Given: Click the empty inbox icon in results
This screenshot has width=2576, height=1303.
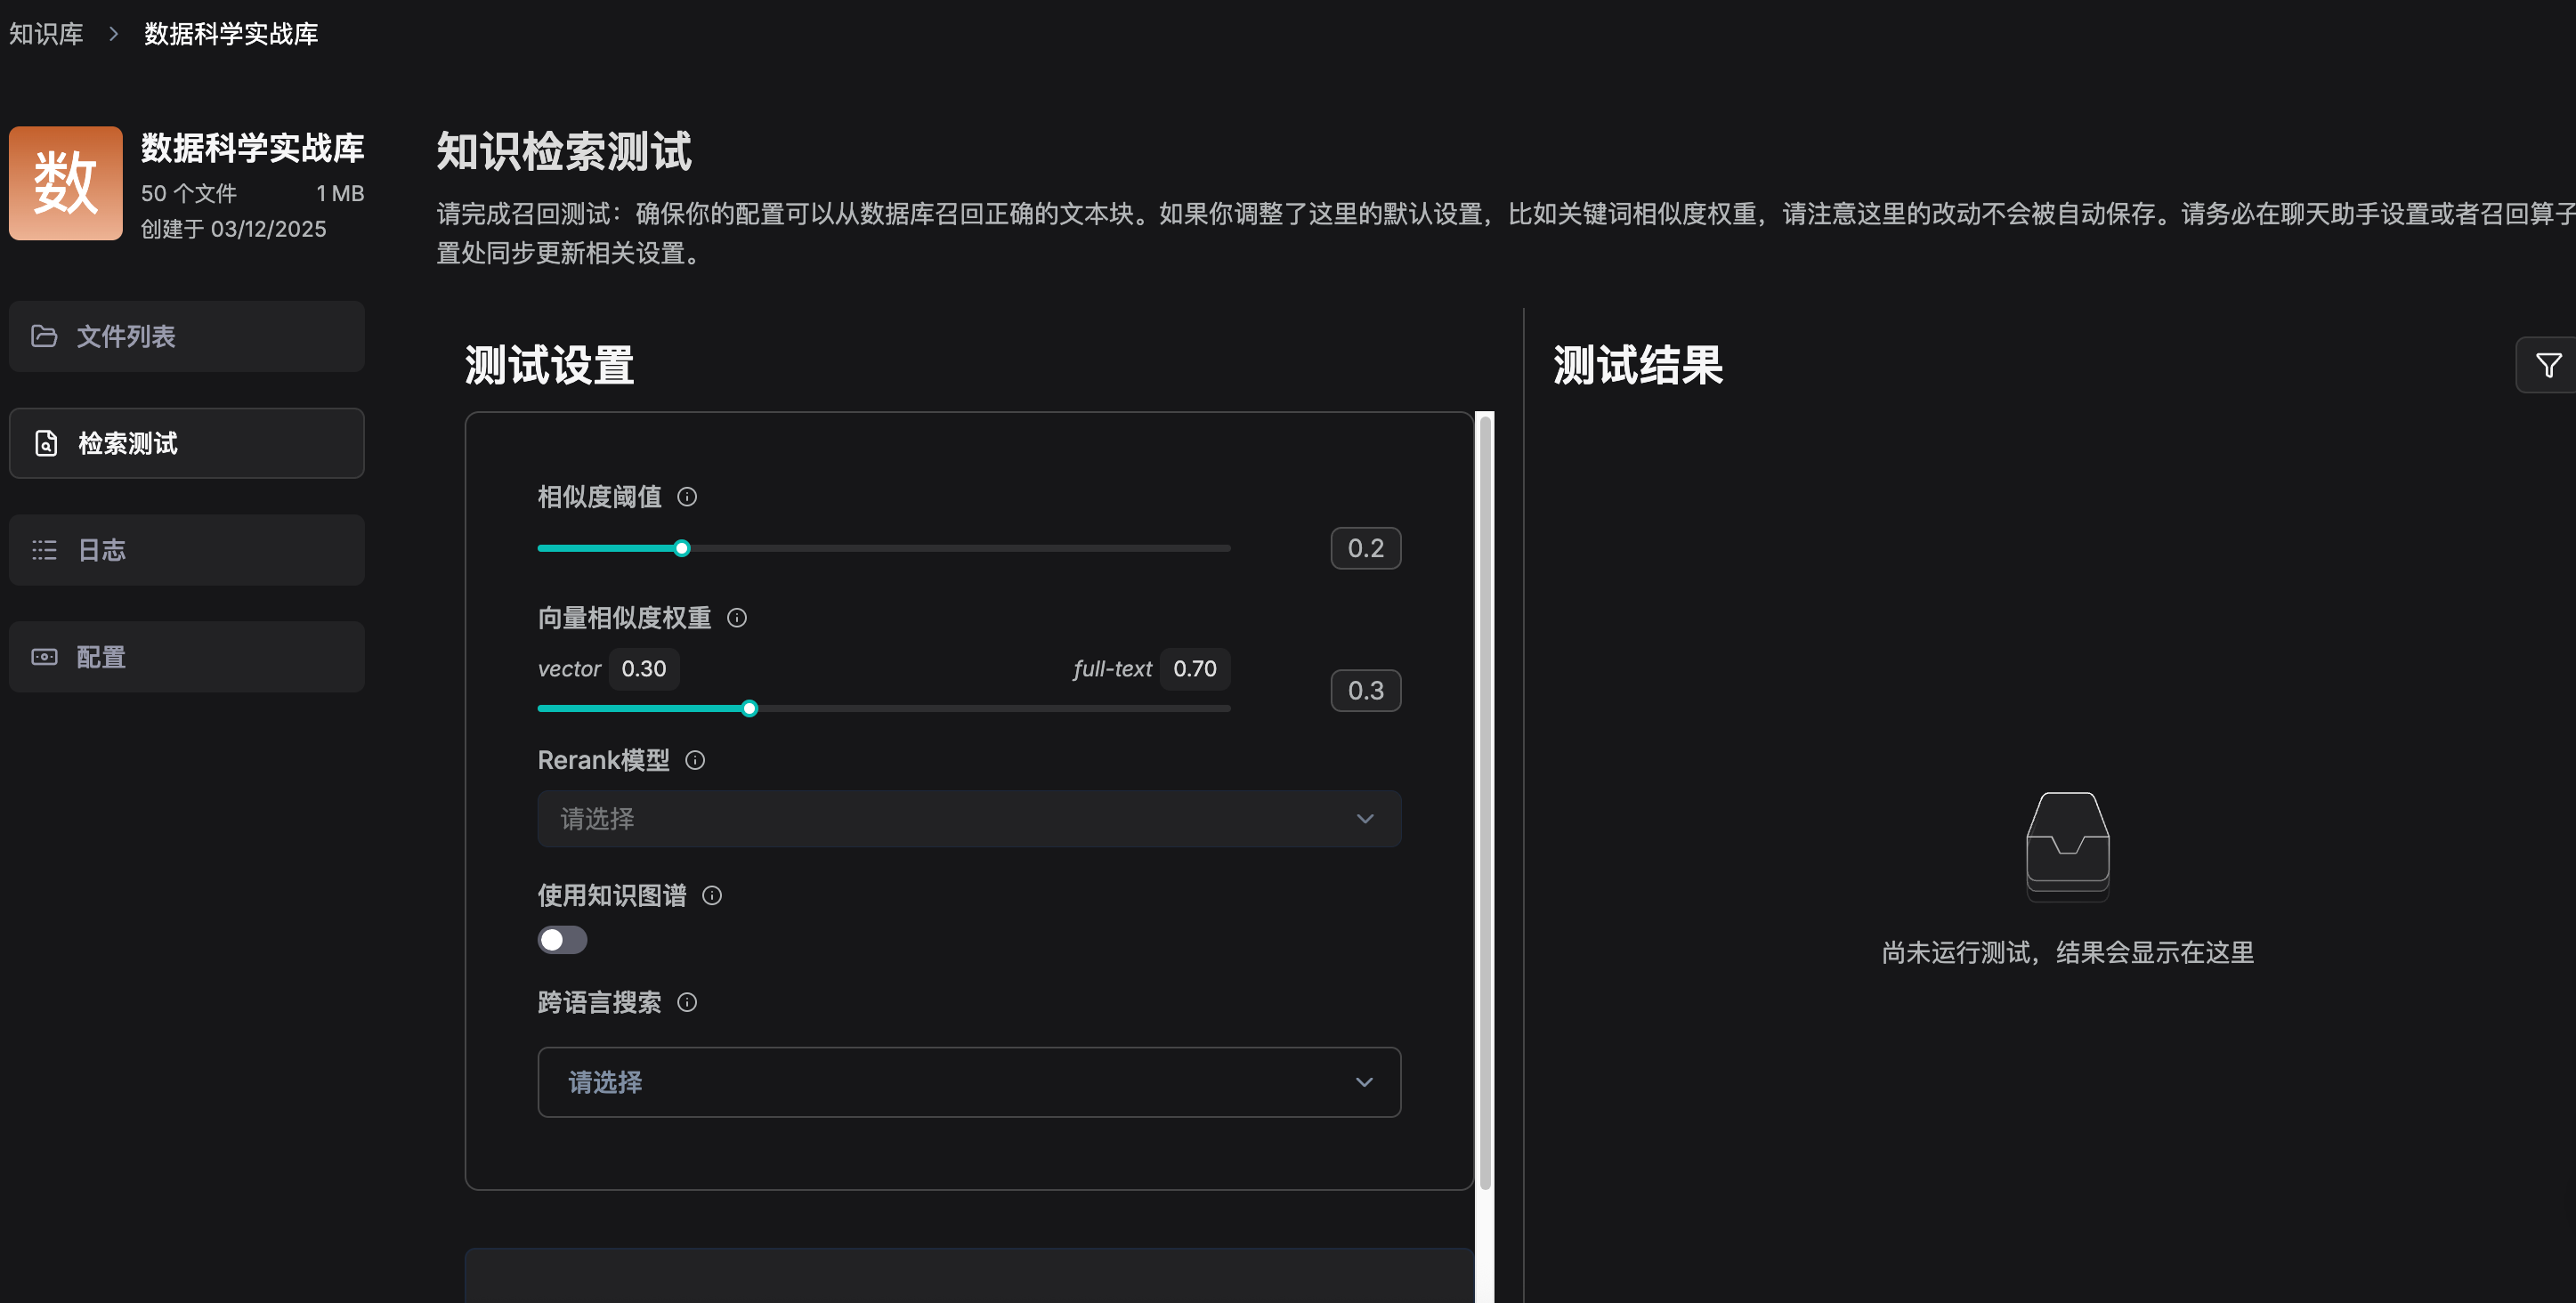Looking at the screenshot, I should click(2067, 845).
